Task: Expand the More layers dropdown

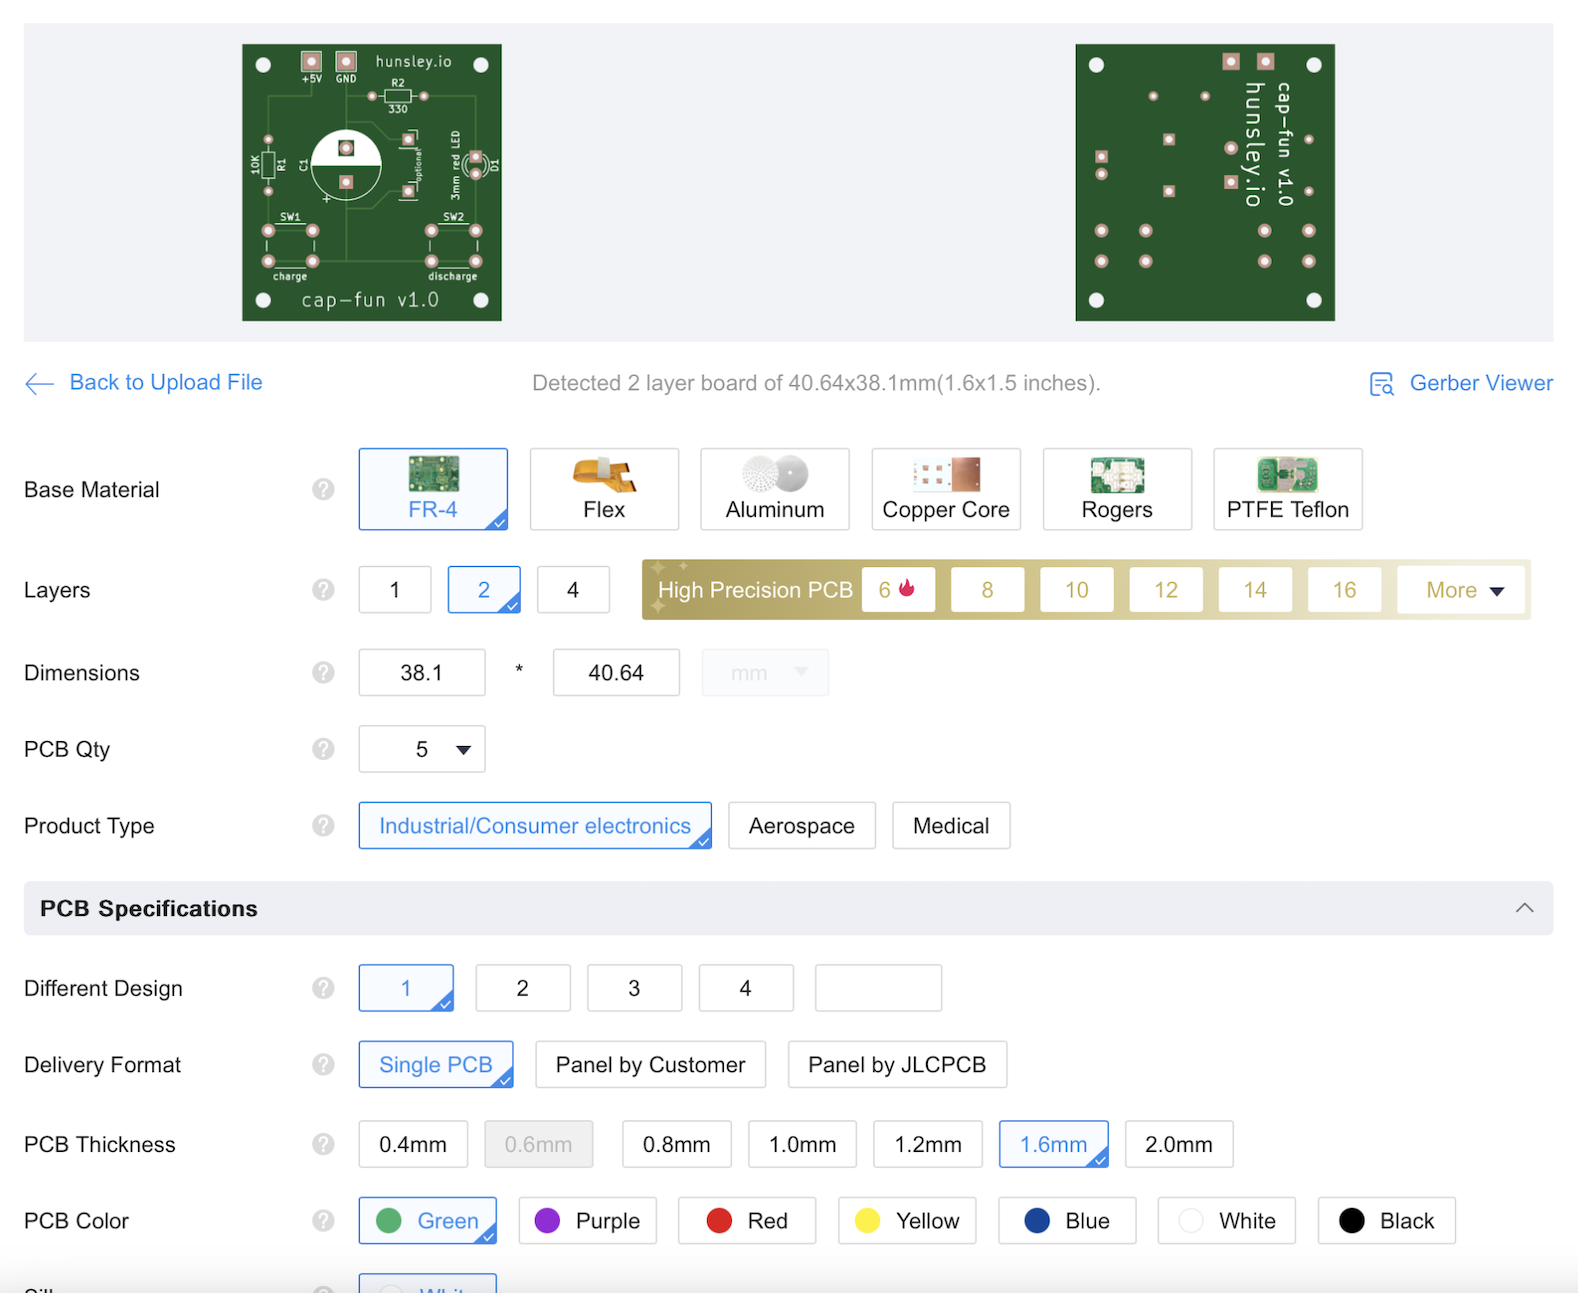Action: click(x=1463, y=590)
